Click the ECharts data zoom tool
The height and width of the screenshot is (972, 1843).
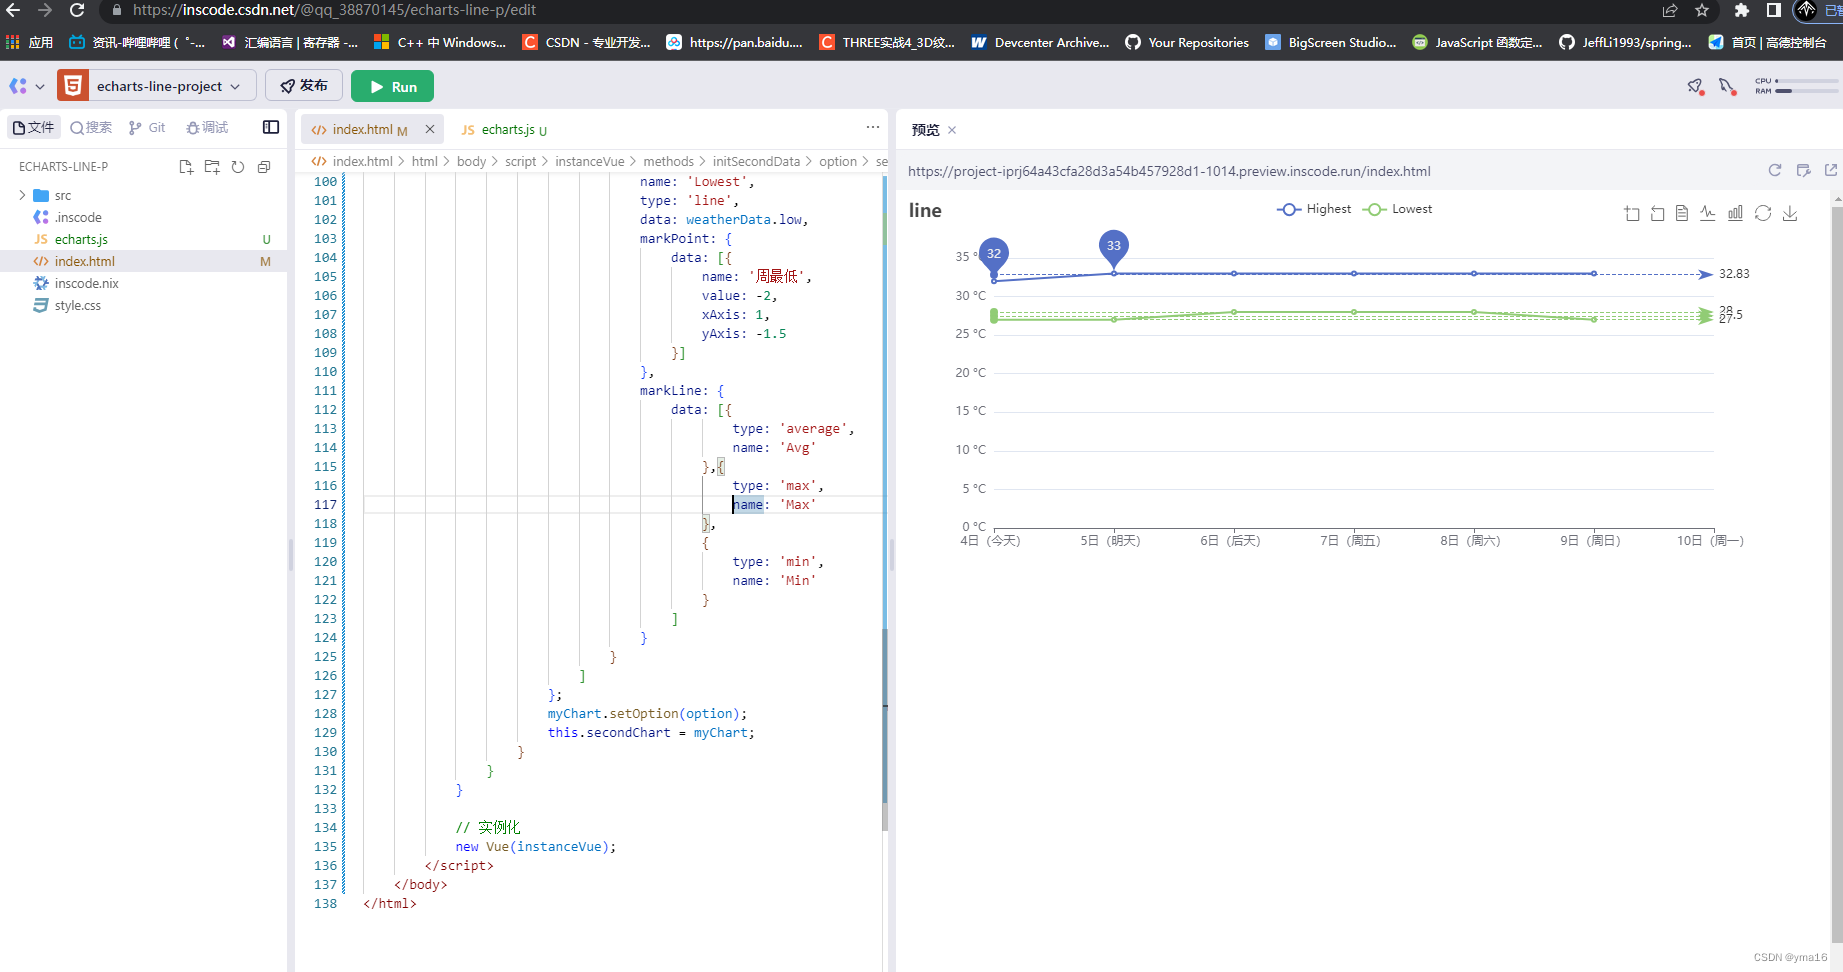(1632, 213)
